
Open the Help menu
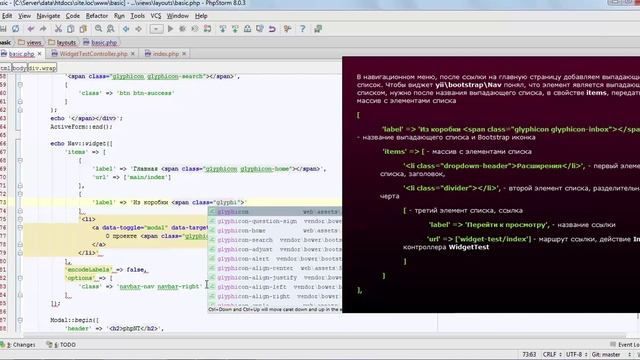[x=201, y=16]
